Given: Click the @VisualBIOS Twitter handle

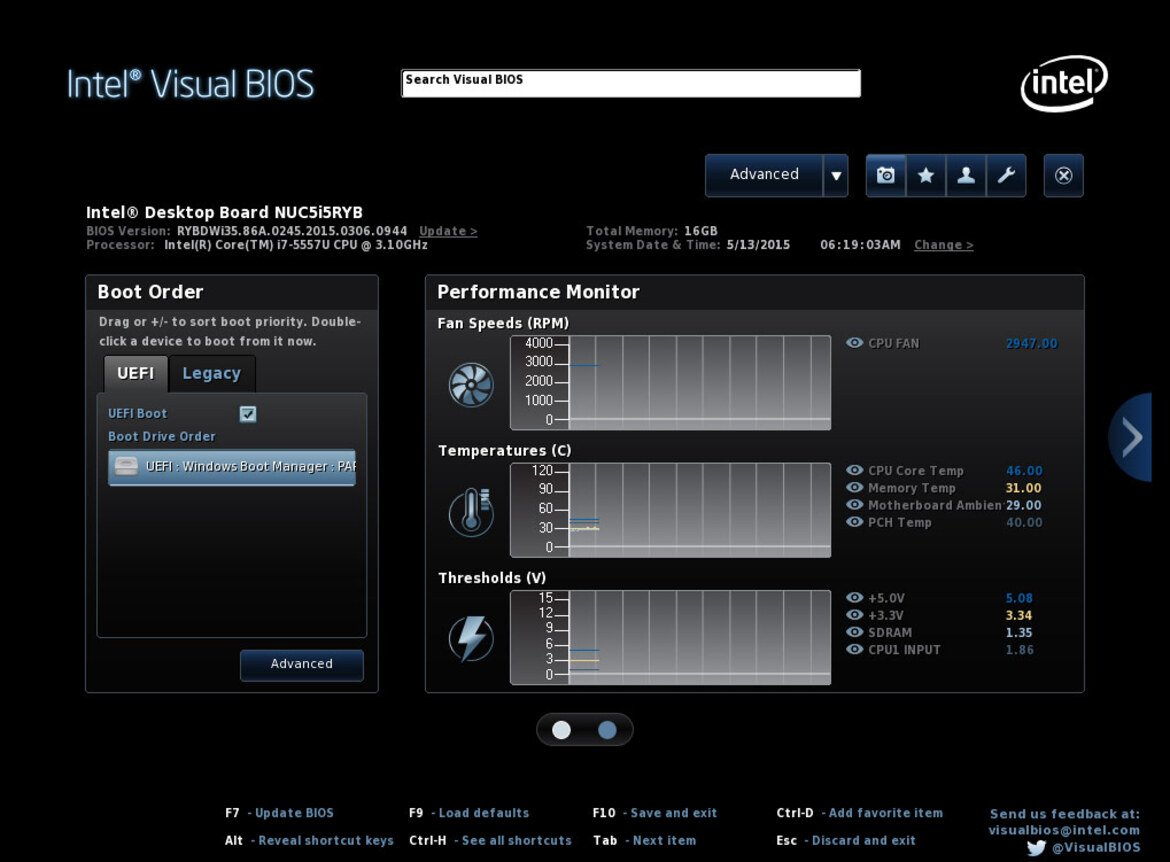Looking at the screenshot, I should [1095, 848].
